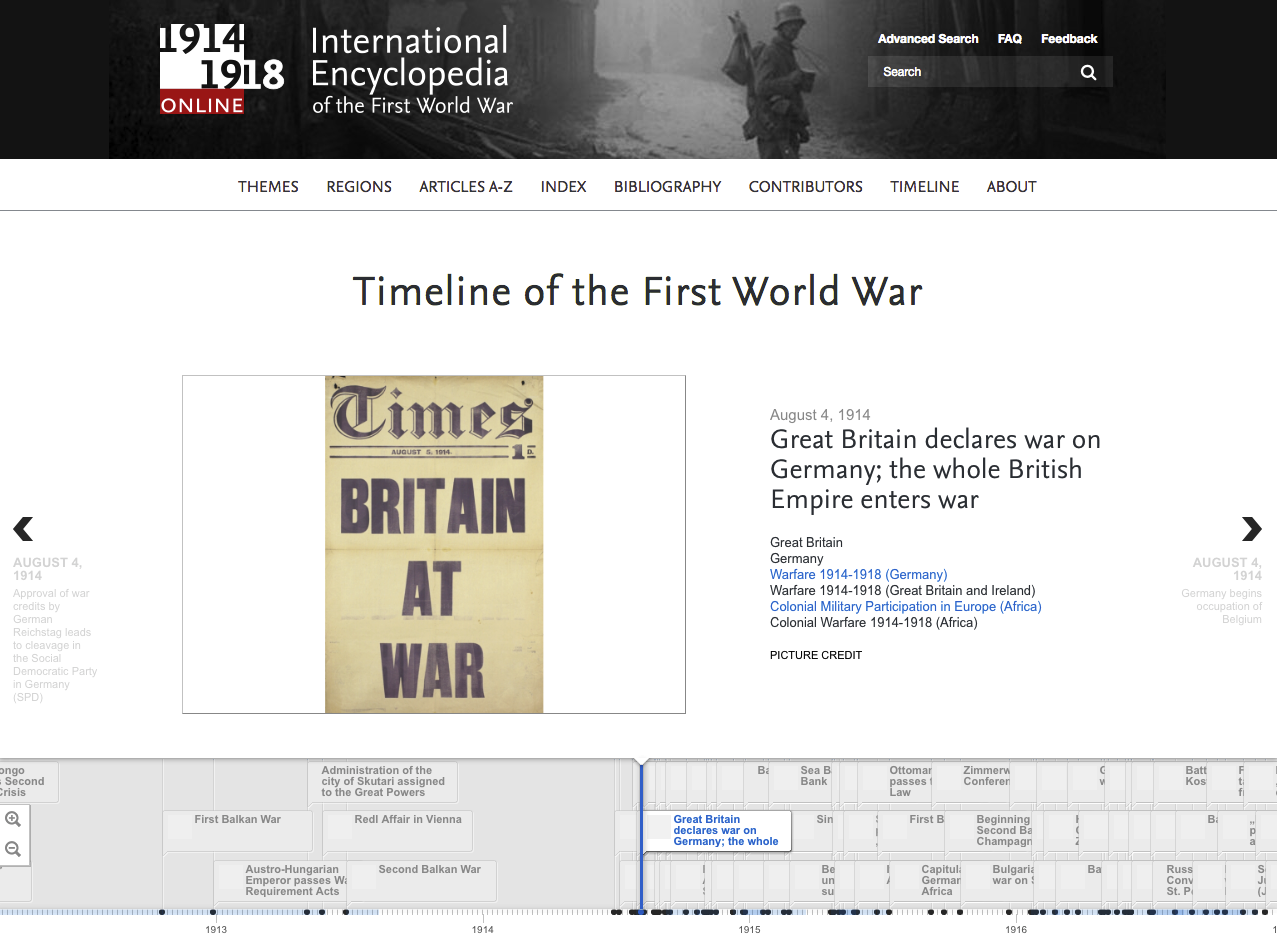Zoom out the timeline
This screenshot has height=939, width=1277.
pyautogui.click(x=13, y=849)
